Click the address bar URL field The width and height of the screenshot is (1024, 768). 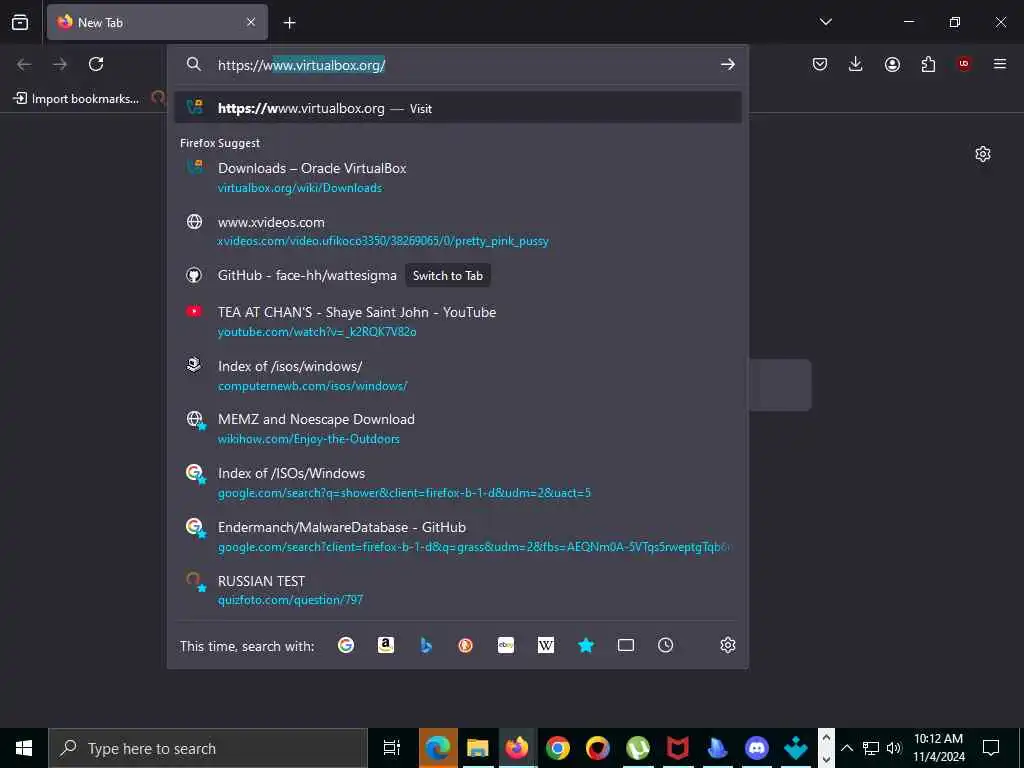click(x=457, y=65)
